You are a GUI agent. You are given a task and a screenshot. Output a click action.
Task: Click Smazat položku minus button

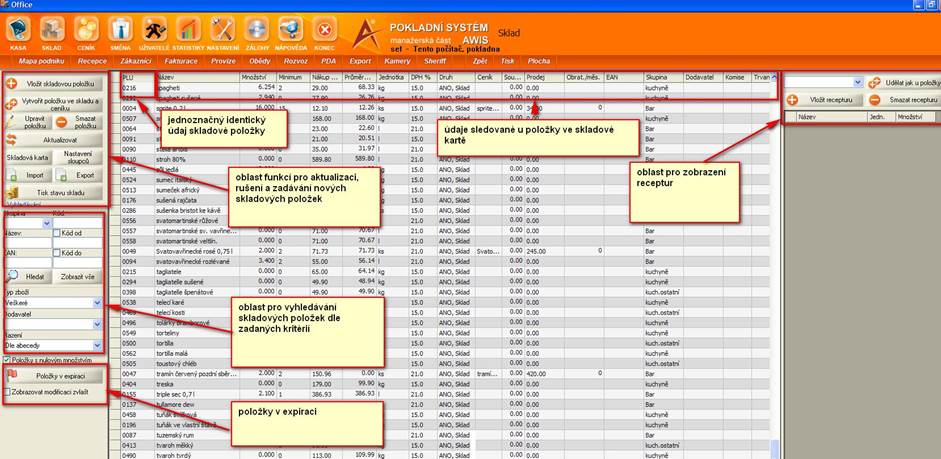tap(79, 122)
